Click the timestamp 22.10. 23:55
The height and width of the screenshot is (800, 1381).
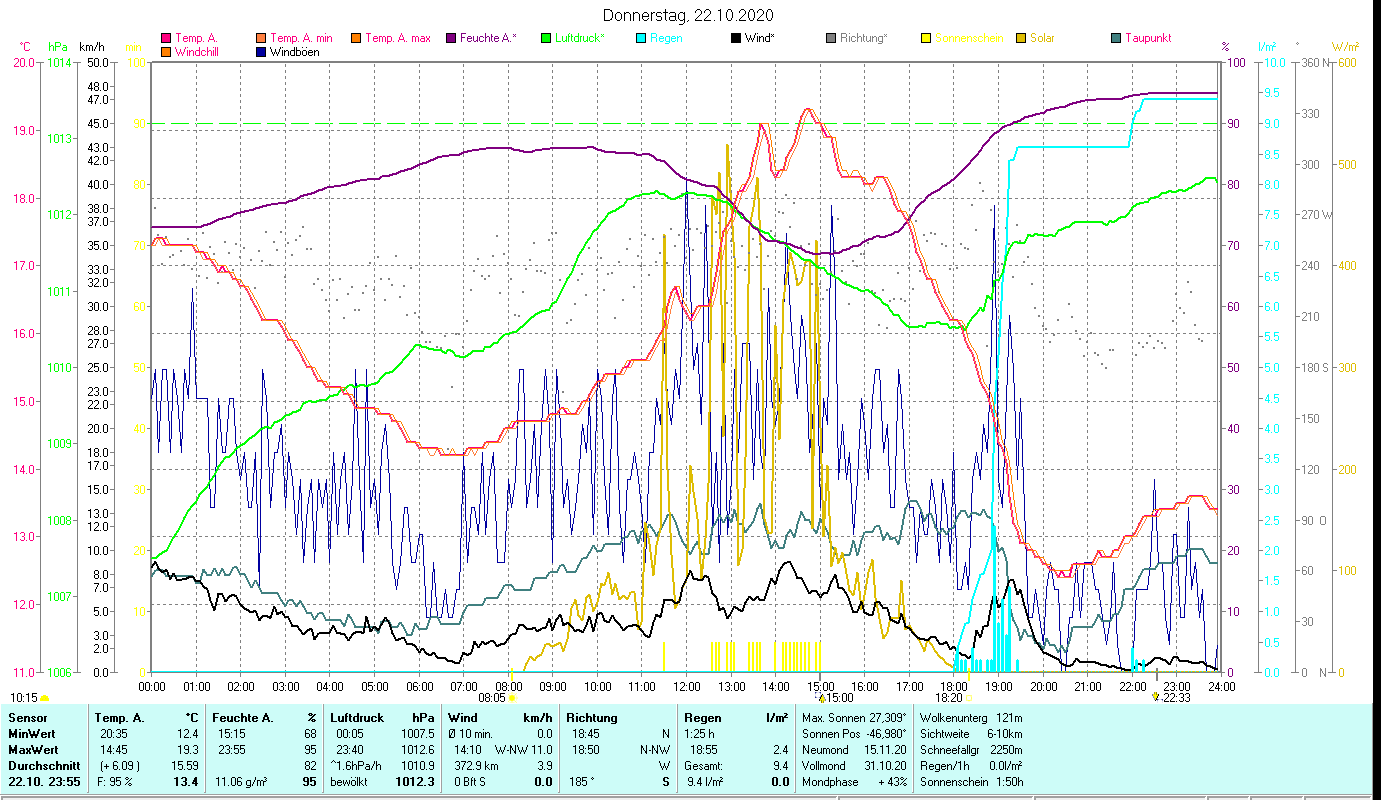pos(45,781)
